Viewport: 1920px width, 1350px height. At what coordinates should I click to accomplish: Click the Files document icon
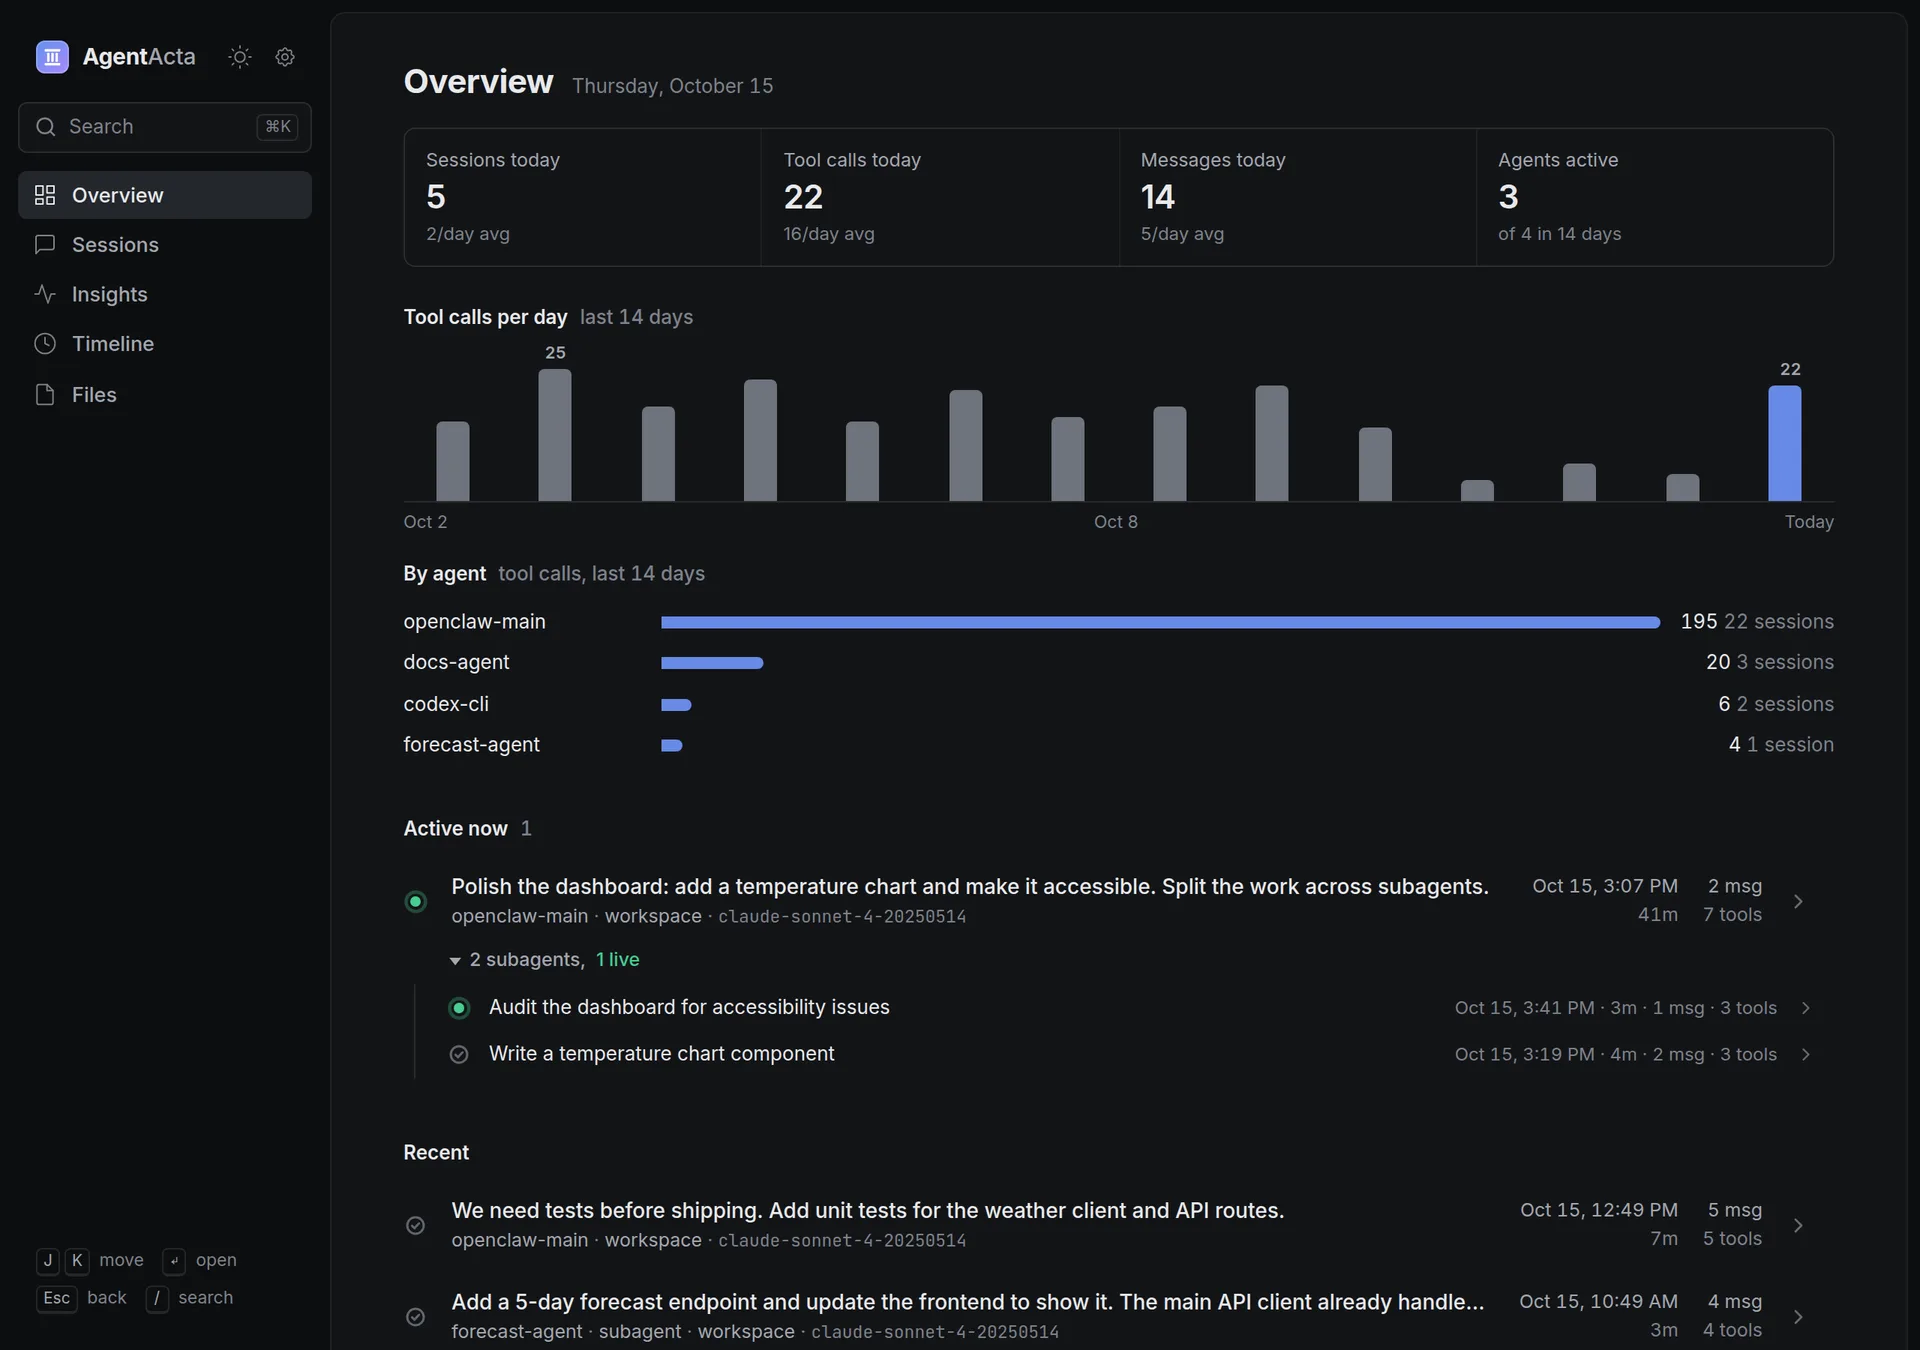[45, 395]
